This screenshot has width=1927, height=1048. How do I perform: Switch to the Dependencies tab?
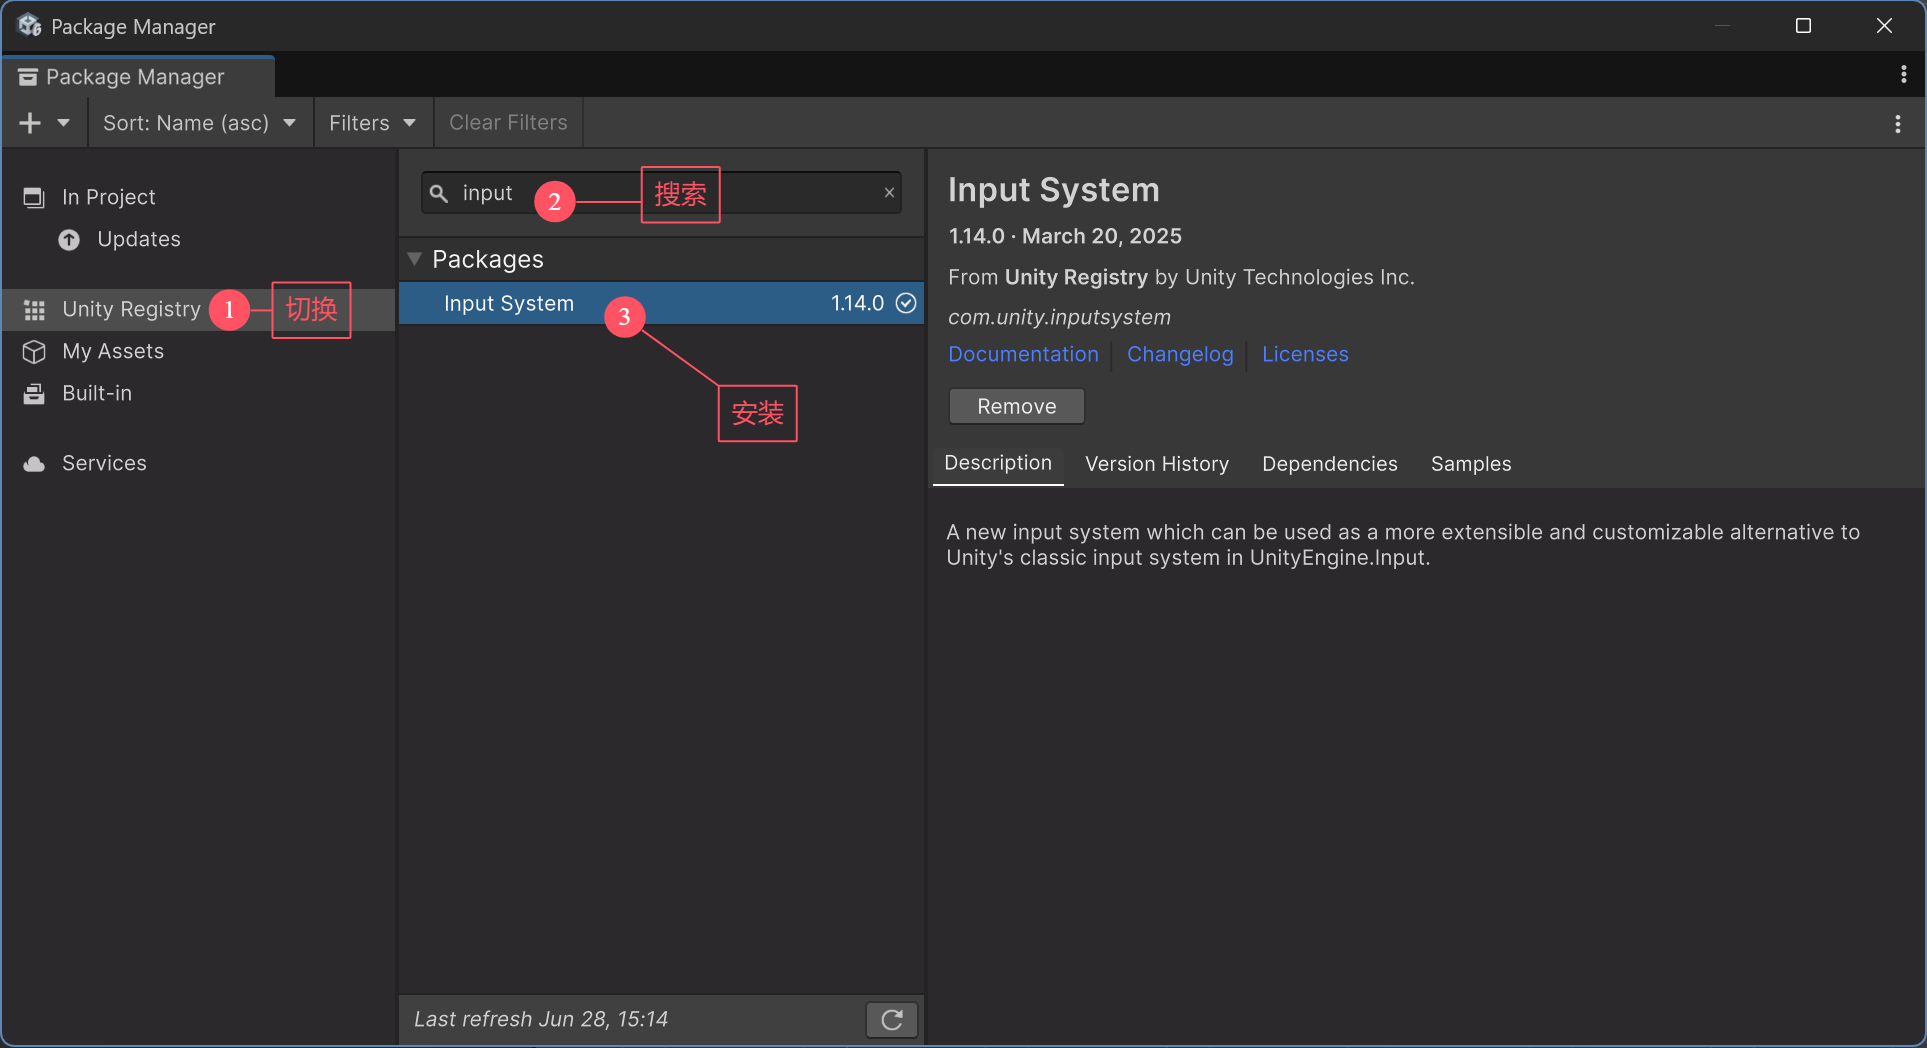pyautogui.click(x=1330, y=464)
